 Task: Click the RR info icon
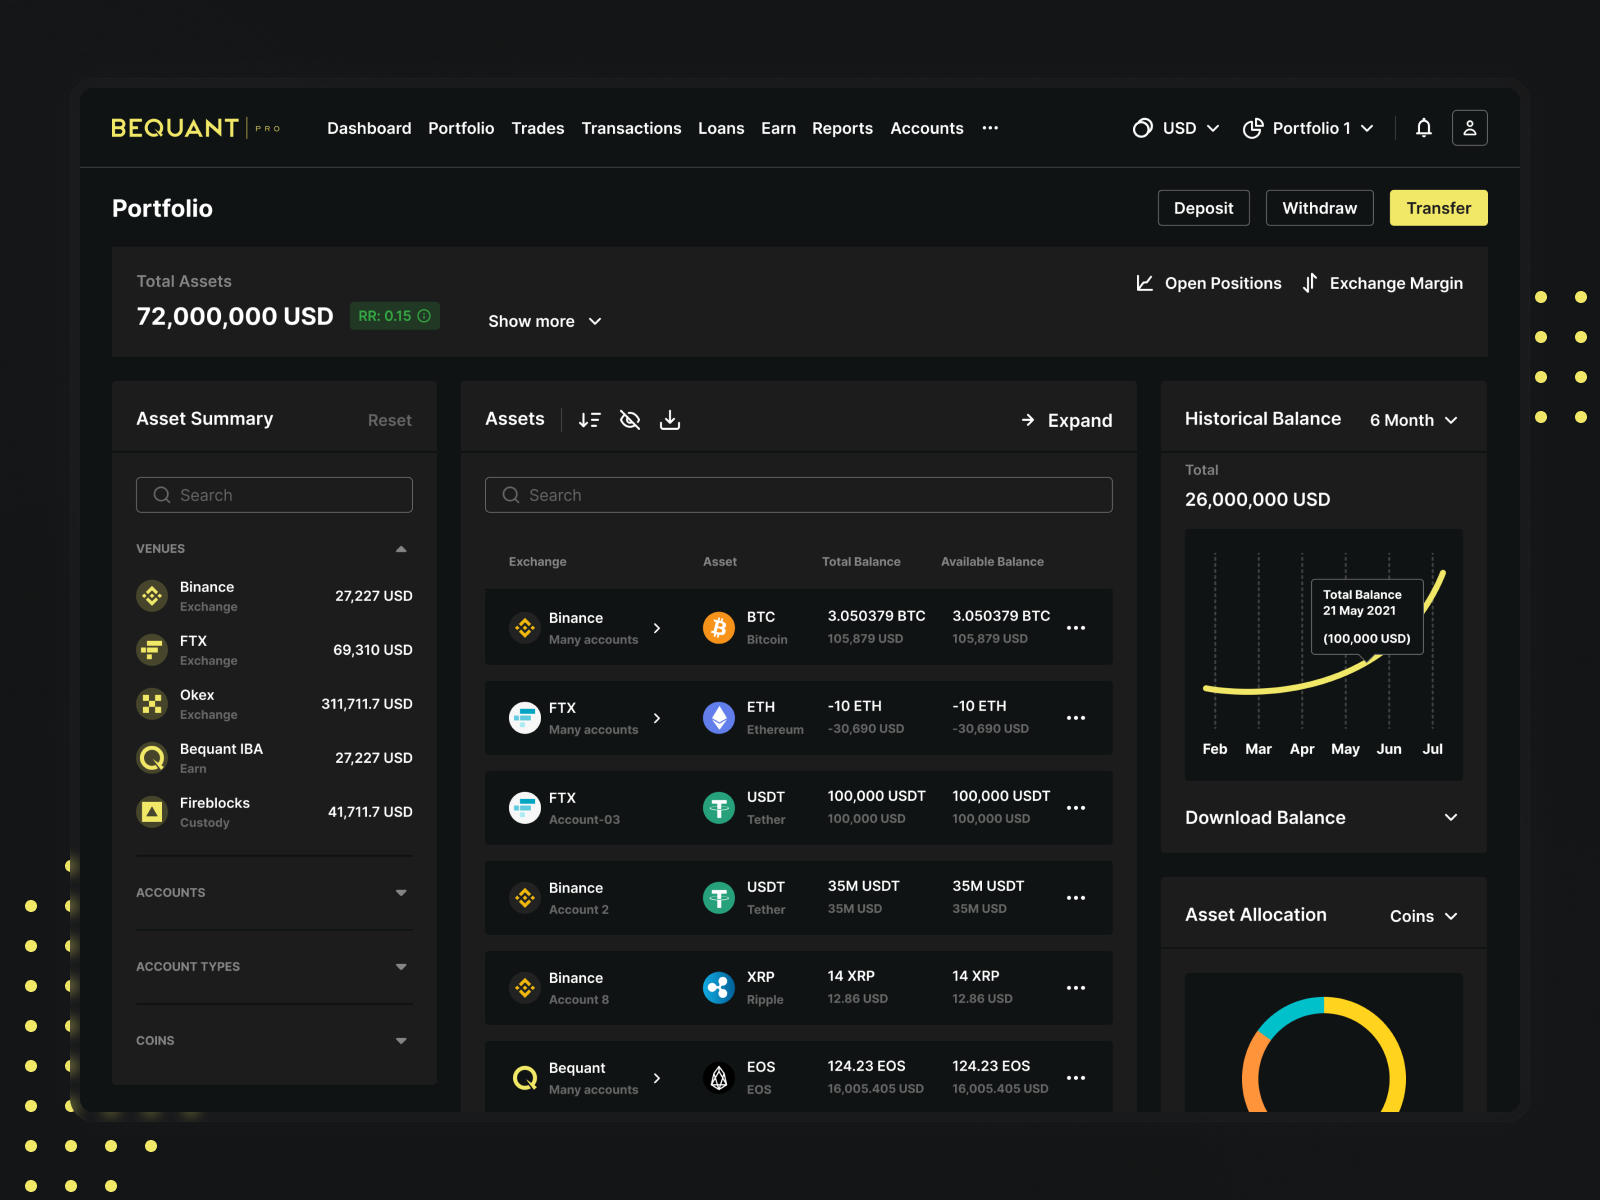tap(424, 316)
